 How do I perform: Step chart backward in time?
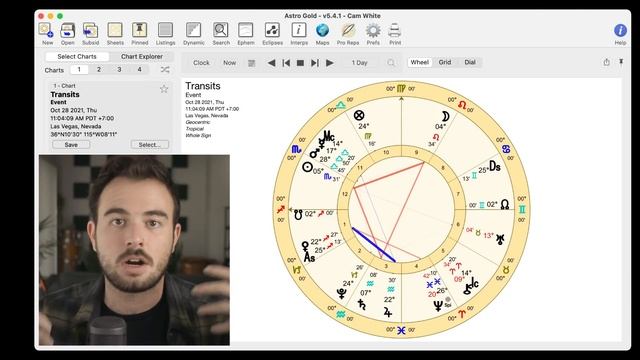click(x=271, y=63)
